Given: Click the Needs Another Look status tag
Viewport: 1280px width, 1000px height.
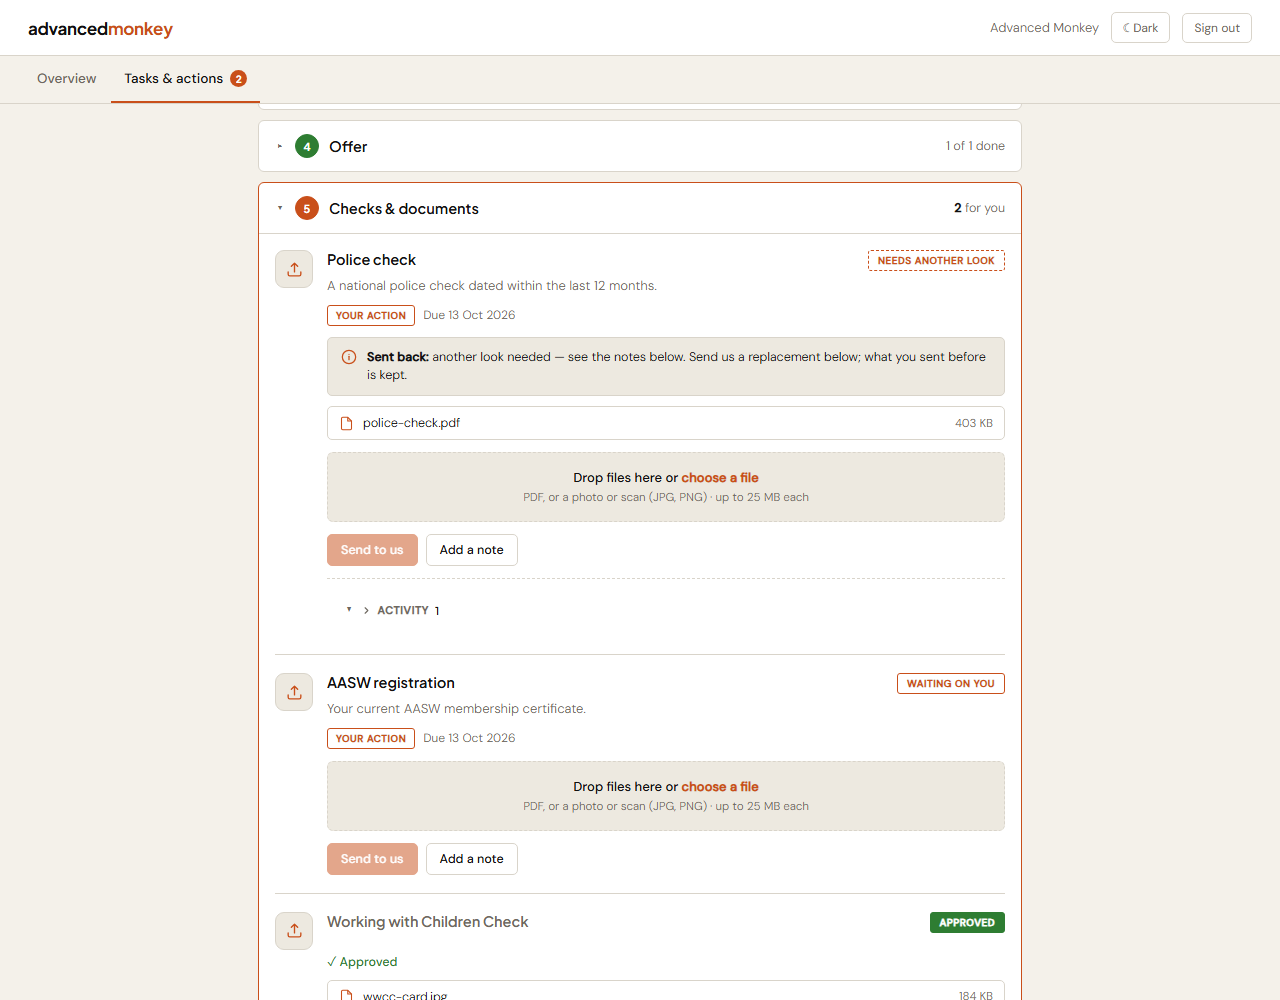Looking at the screenshot, I should 936,261.
